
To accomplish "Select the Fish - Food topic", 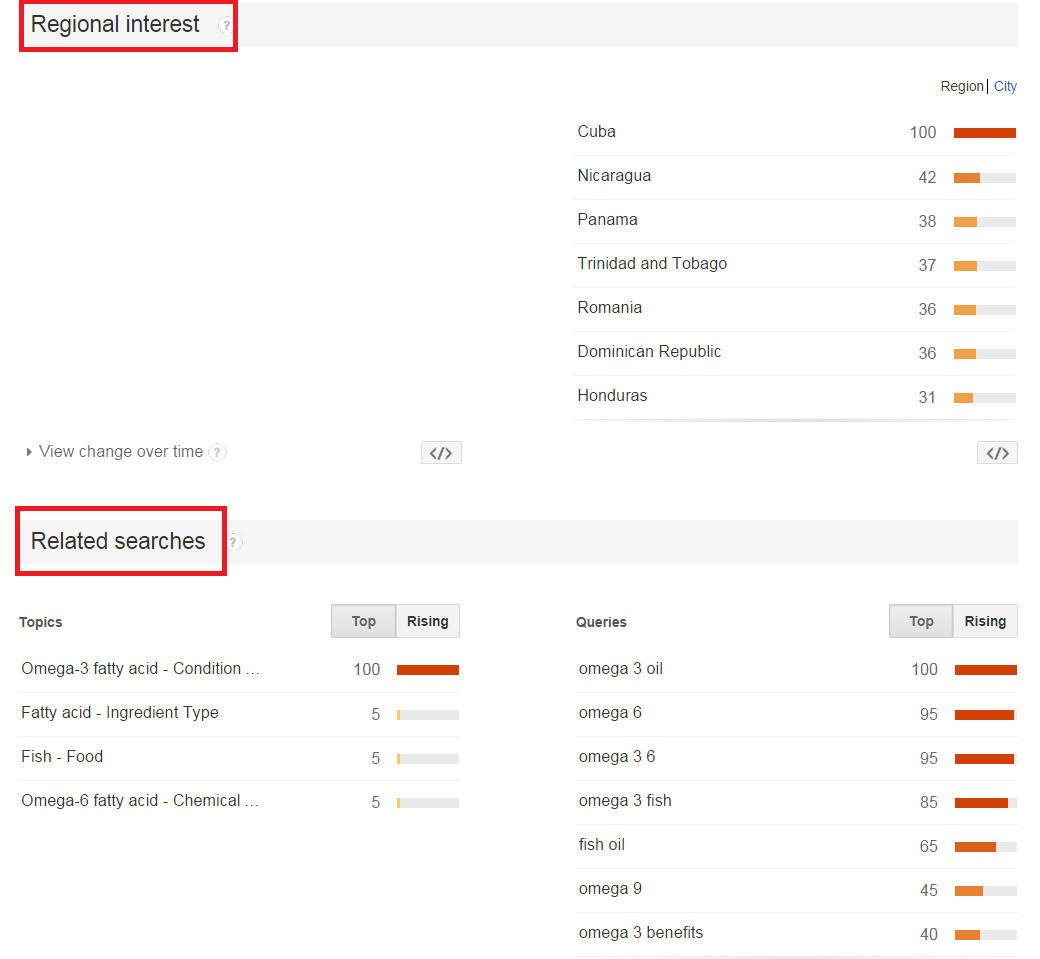I will click(x=62, y=756).
